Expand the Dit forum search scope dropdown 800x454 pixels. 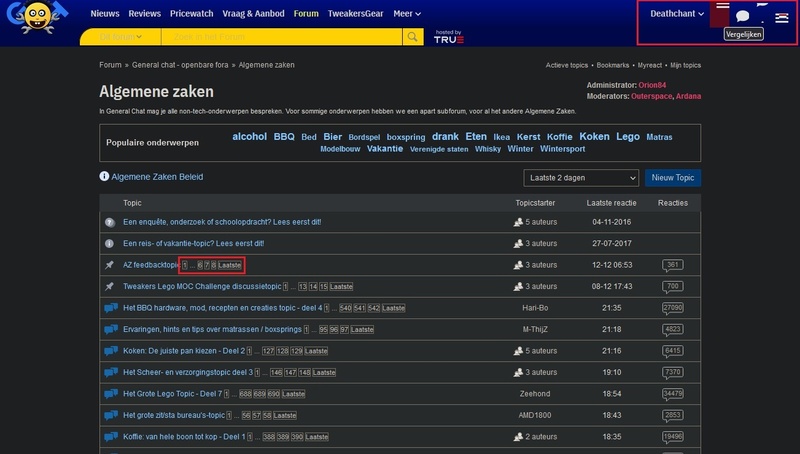(x=120, y=37)
